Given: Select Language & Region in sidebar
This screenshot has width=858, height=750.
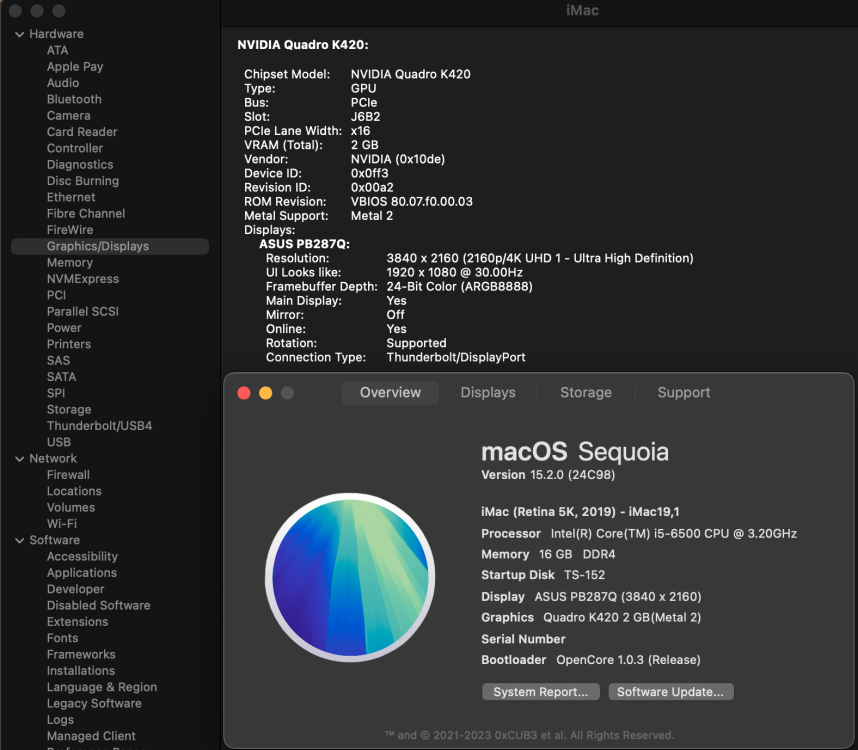Looking at the screenshot, I should (x=102, y=688).
